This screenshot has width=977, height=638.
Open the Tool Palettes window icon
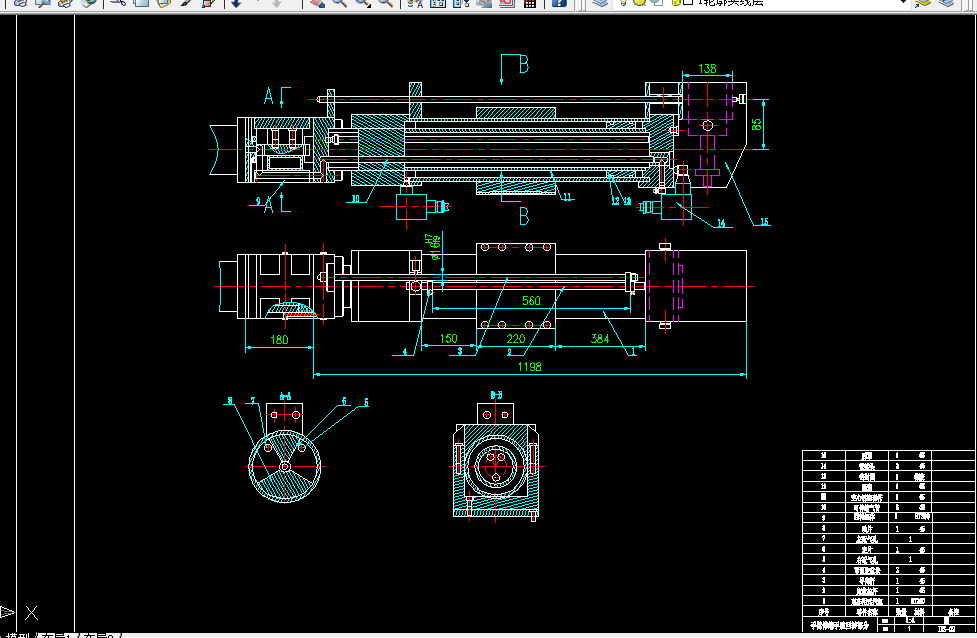click(x=461, y=2)
